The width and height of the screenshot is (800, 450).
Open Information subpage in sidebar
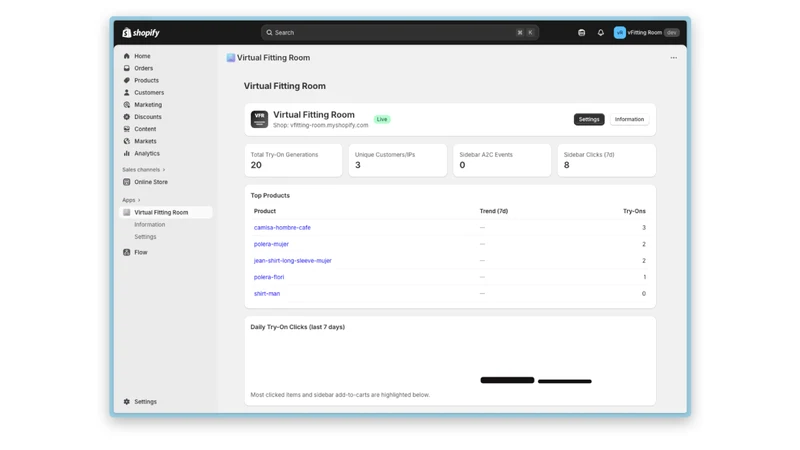pos(149,225)
